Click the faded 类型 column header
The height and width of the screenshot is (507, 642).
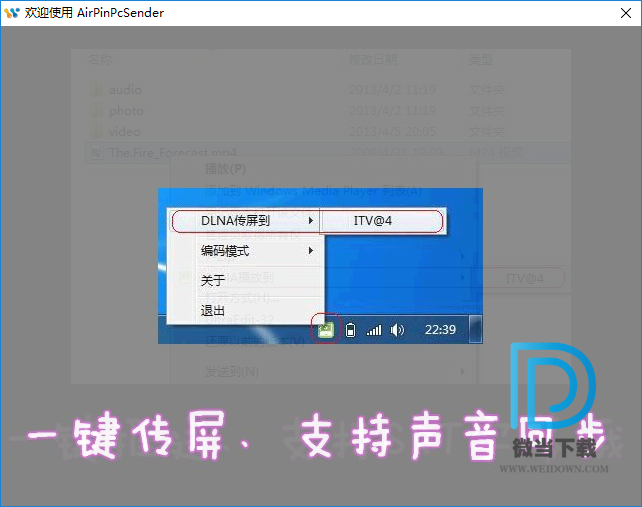pyautogui.click(x=481, y=60)
